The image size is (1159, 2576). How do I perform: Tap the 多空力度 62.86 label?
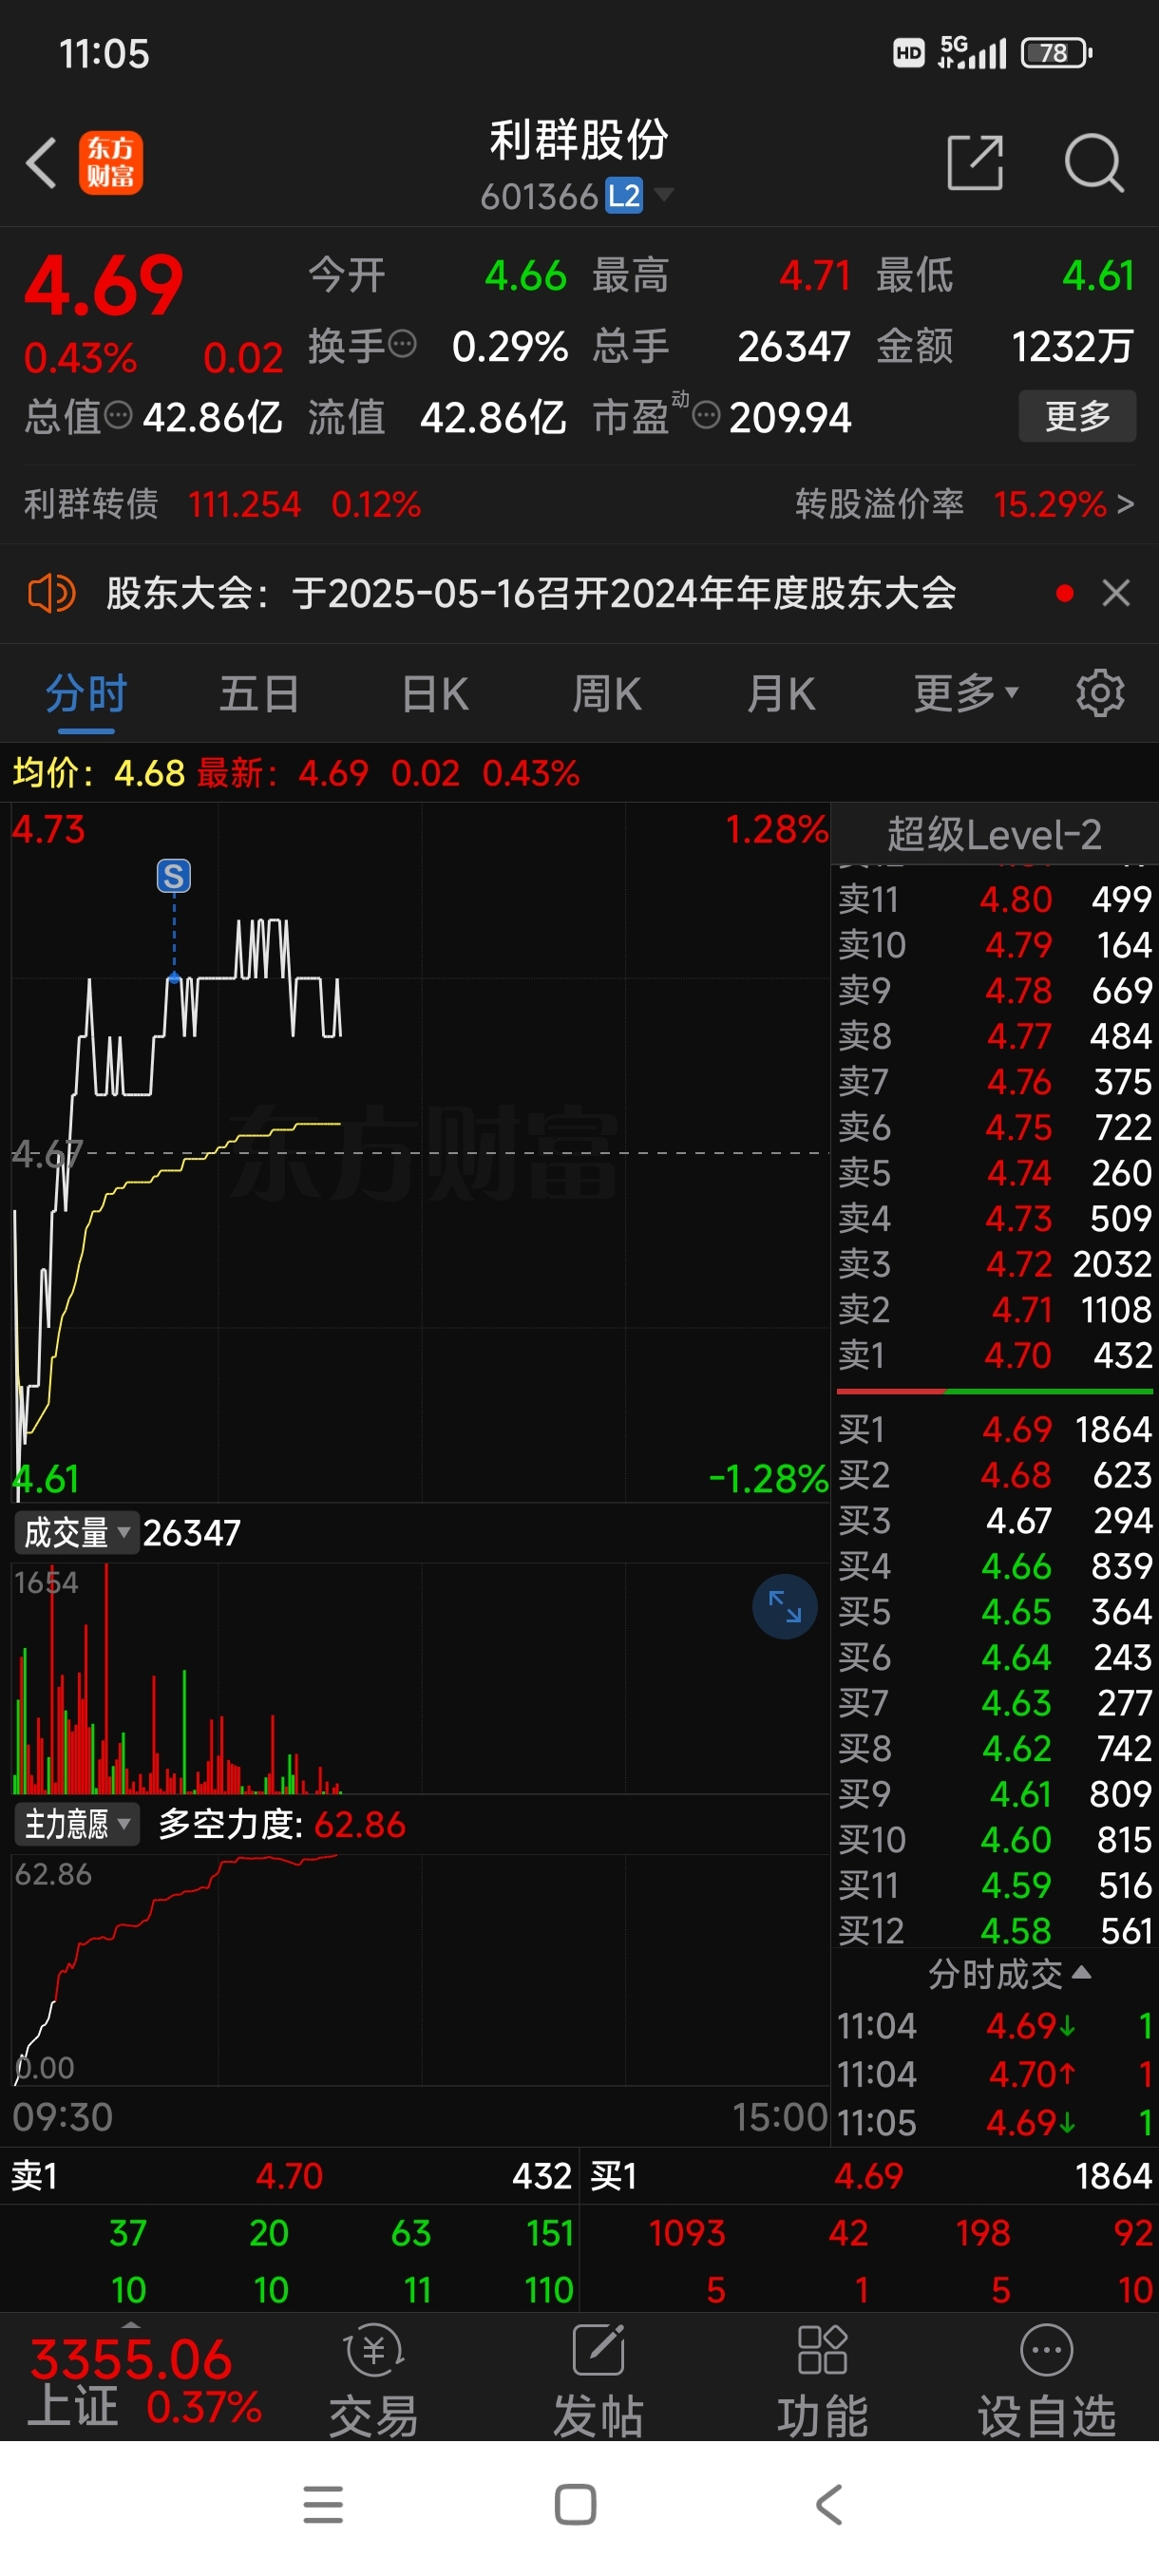pyautogui.click(x=282, y=1824)
